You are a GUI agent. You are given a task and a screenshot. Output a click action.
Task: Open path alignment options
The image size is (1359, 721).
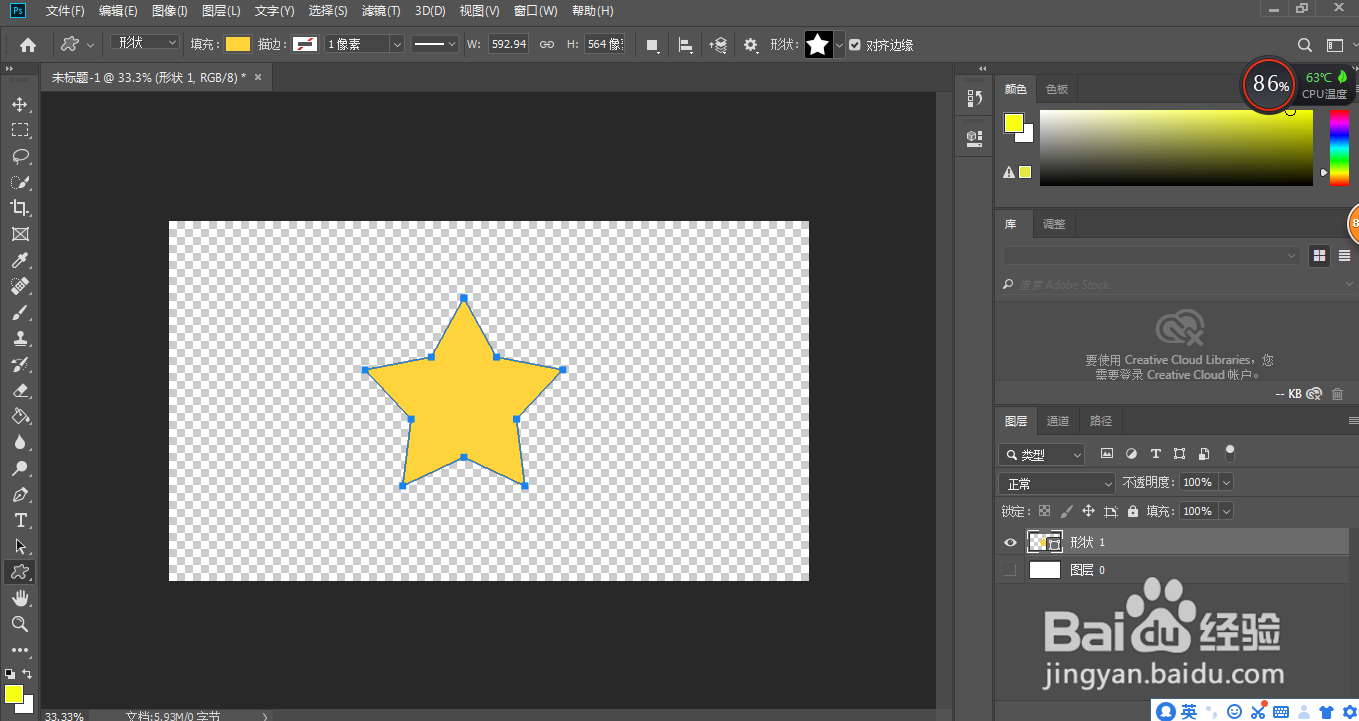(x=685, y=45)
